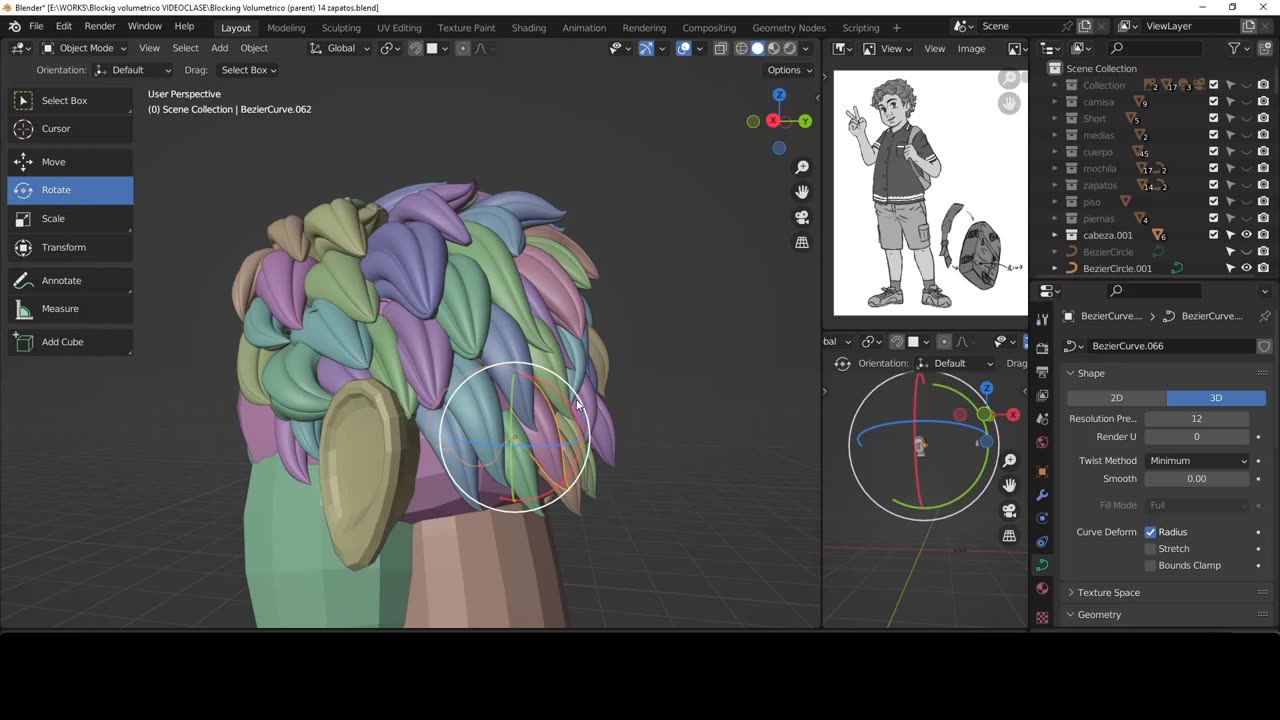Activate the Cursor tool
The width and height of the screenshot is (1280, 720).
70,128
